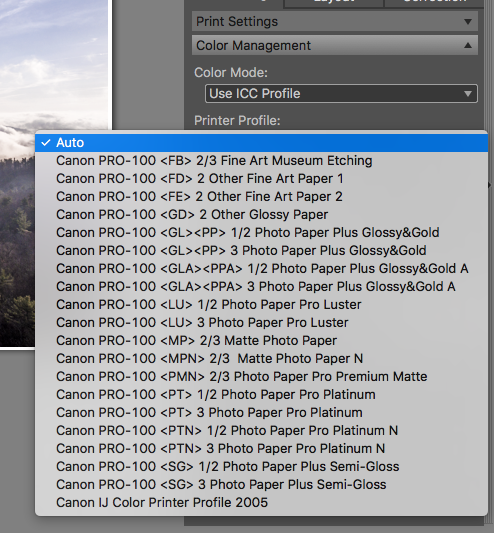
Task: Choose LU 1/2 Photo Paper Pro Luster
Action: click(261, 305)
